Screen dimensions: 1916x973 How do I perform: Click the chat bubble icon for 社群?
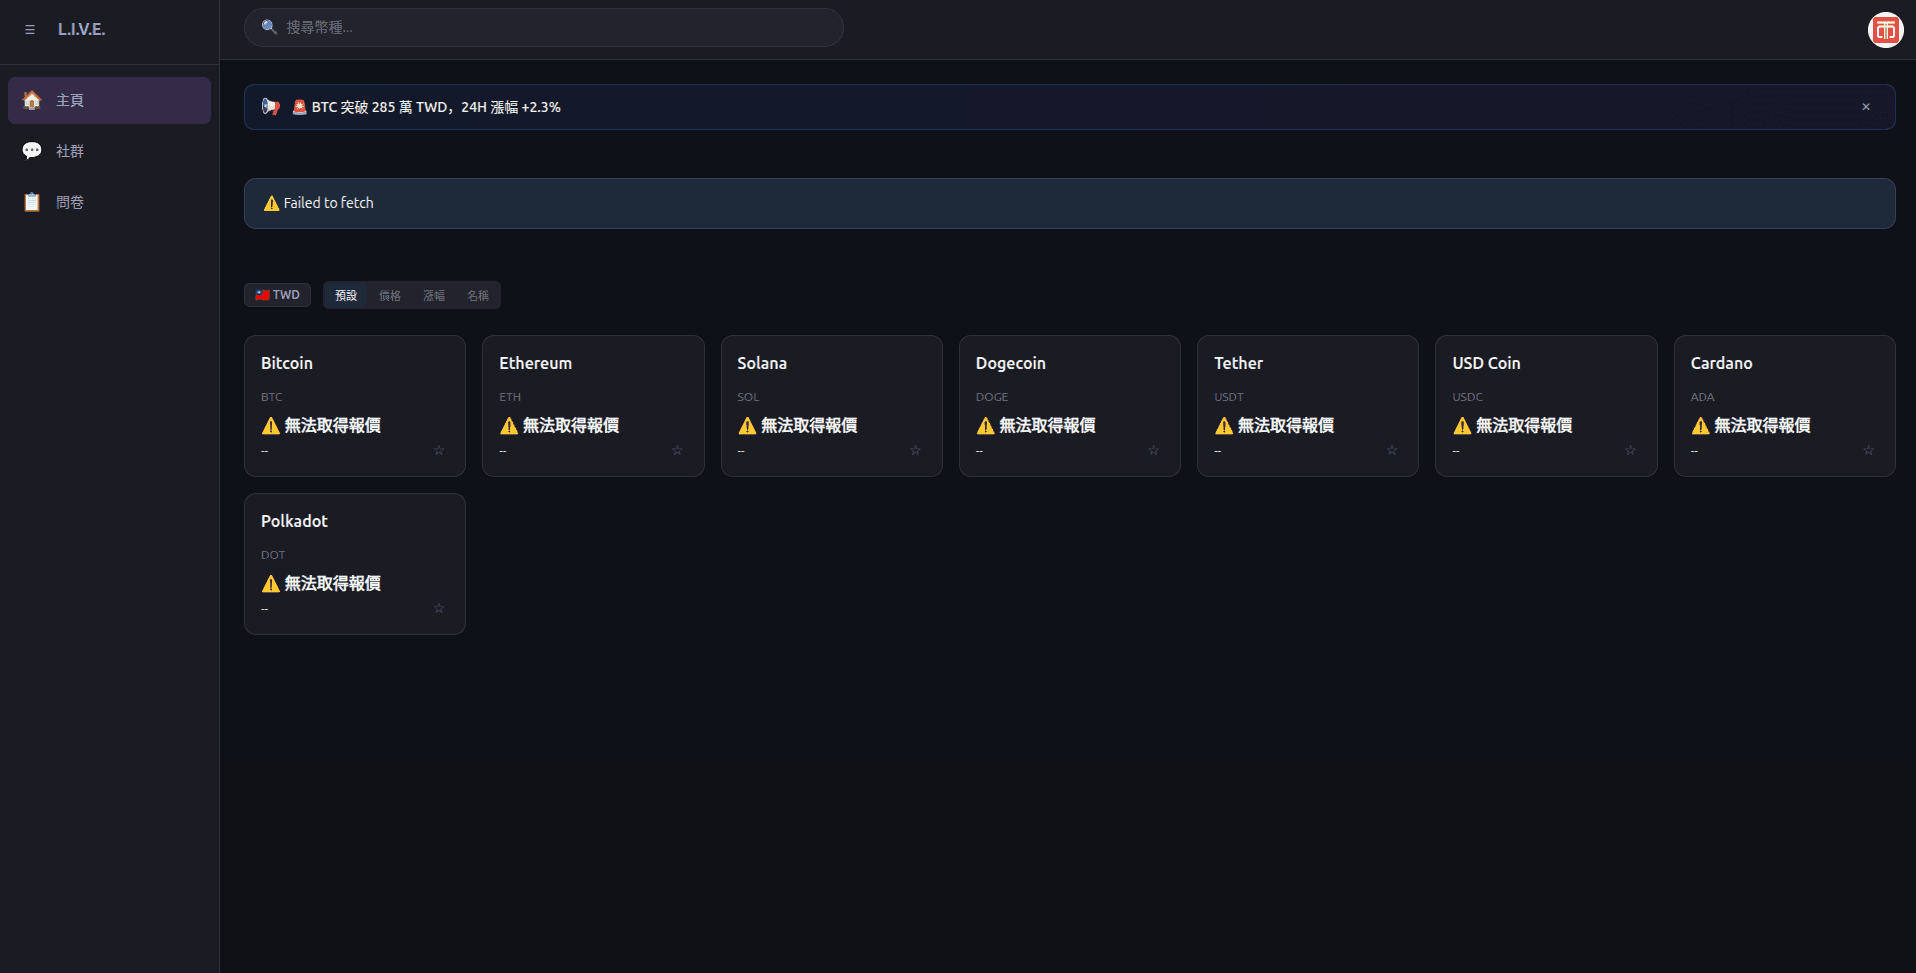tap(32, 151)
